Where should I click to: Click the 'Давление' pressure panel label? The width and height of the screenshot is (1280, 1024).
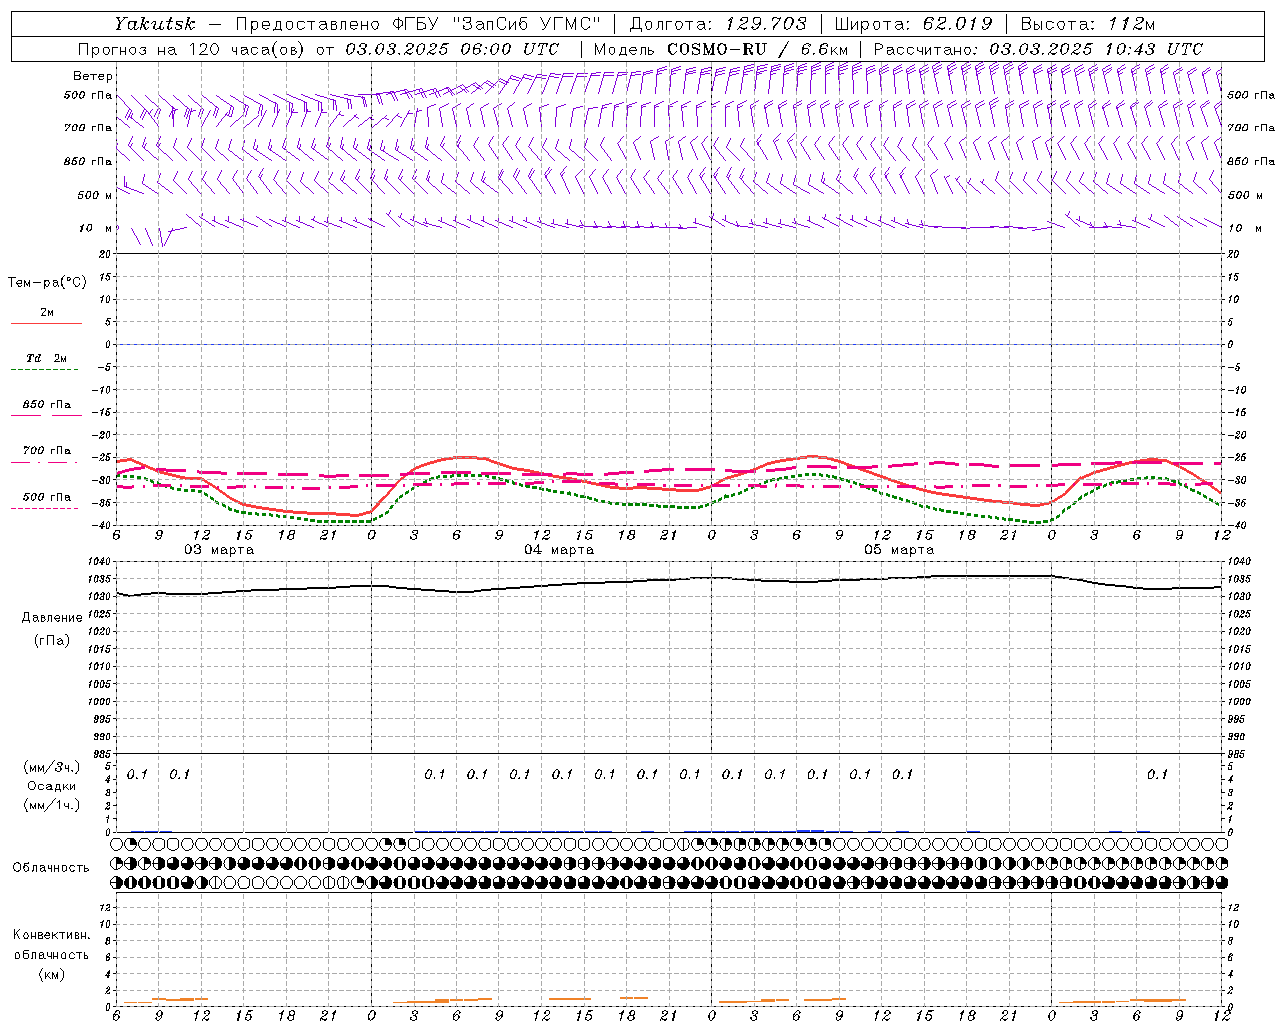pos(52,618)
